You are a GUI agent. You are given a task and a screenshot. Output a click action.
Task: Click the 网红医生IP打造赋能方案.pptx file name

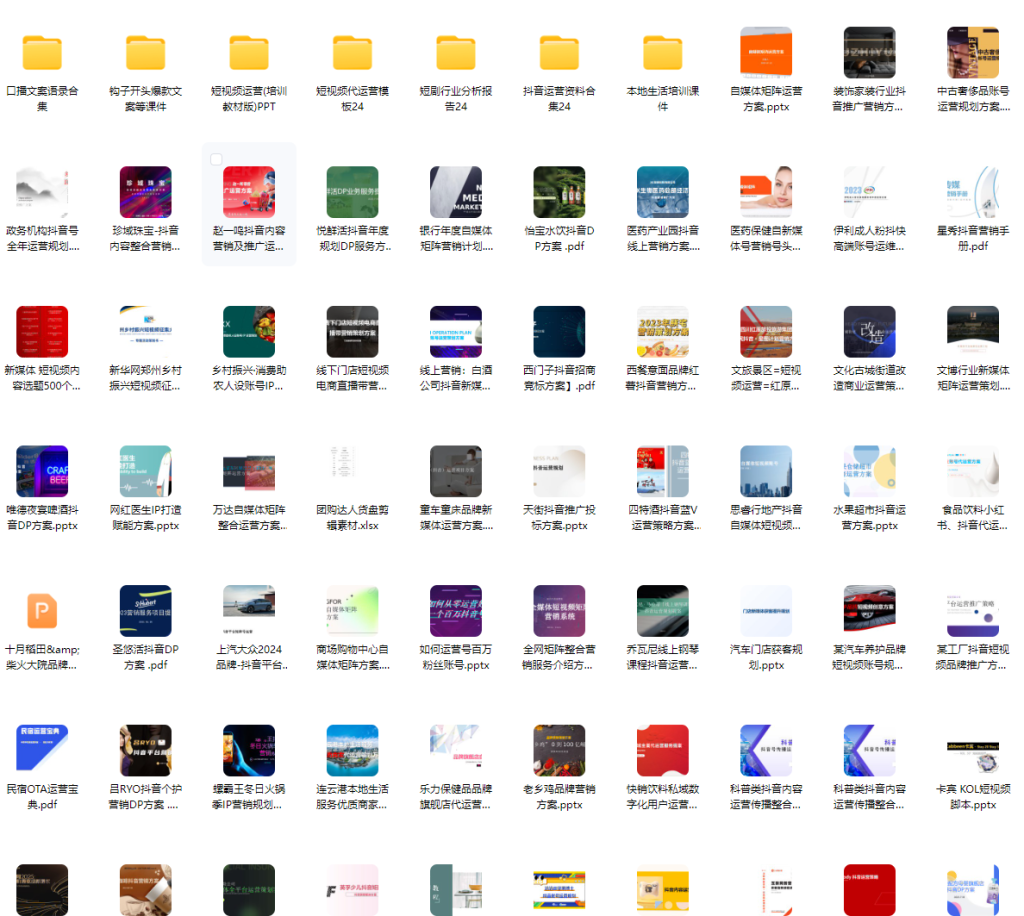[145, 517]
